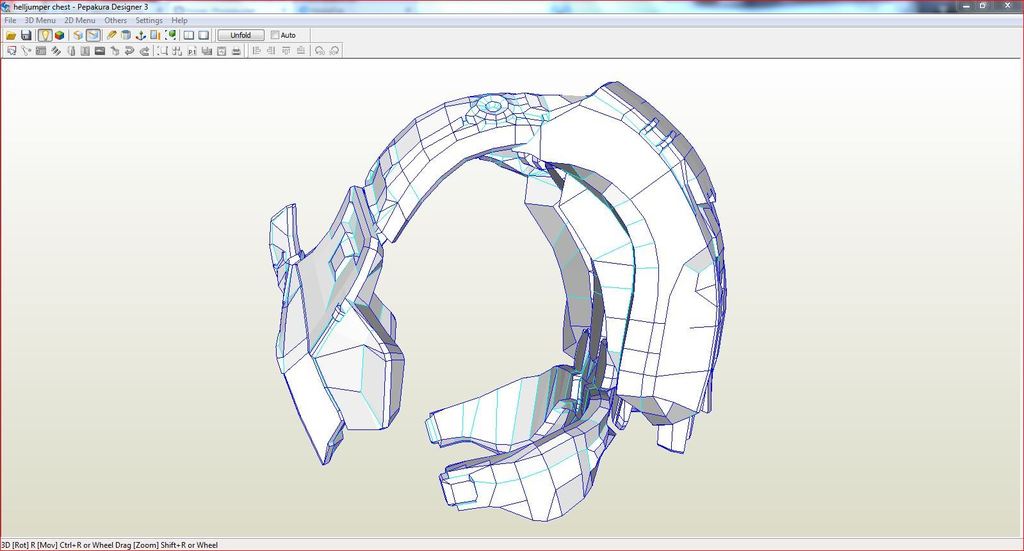Expand the Settings menu dropdown

[149, 20]
